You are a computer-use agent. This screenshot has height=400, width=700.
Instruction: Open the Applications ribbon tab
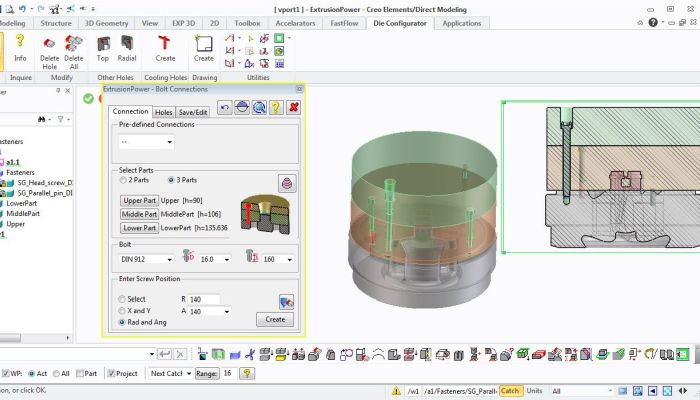coord(462,23)
